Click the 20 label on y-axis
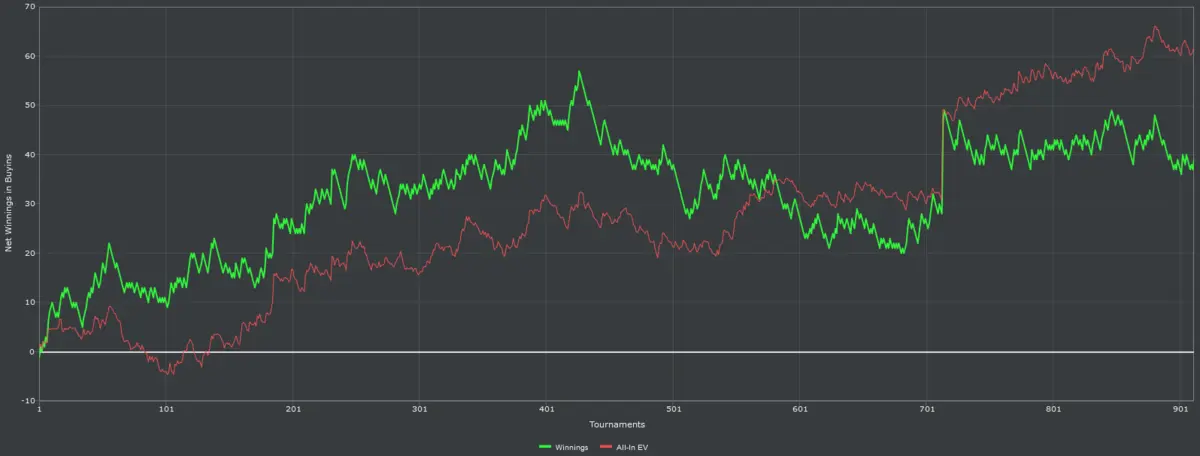 [x=29, y=253]
